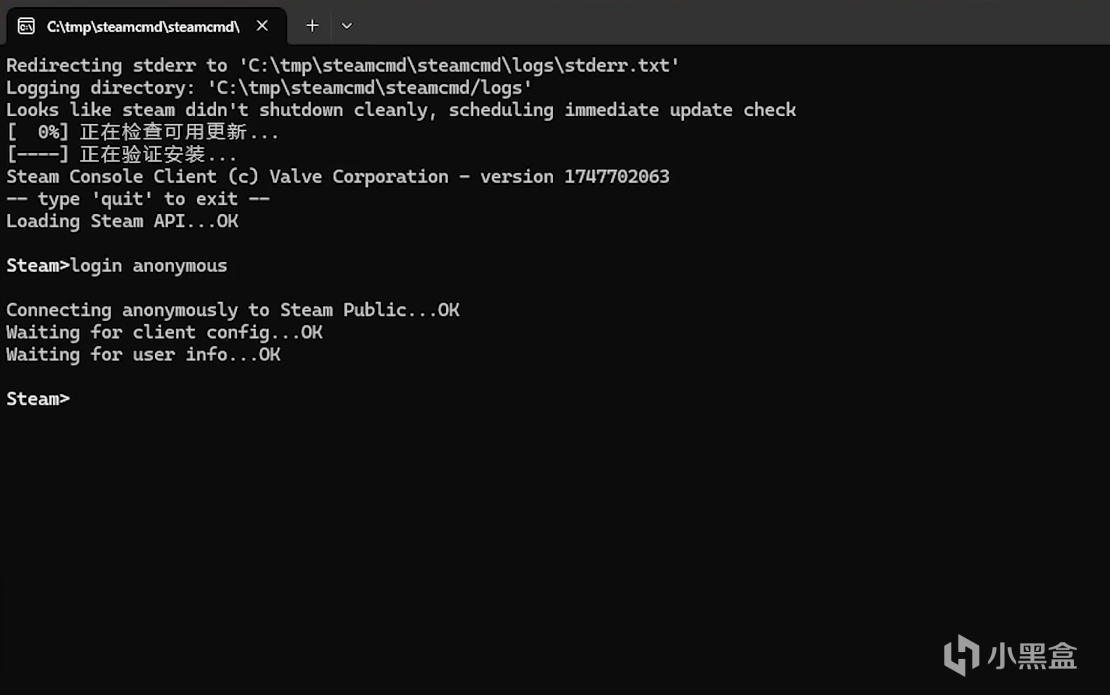Click the 'Connecting anonymously to Steam Public...OK' line
The height and width of the screenshot is (695, 1110).
point(233,311)
